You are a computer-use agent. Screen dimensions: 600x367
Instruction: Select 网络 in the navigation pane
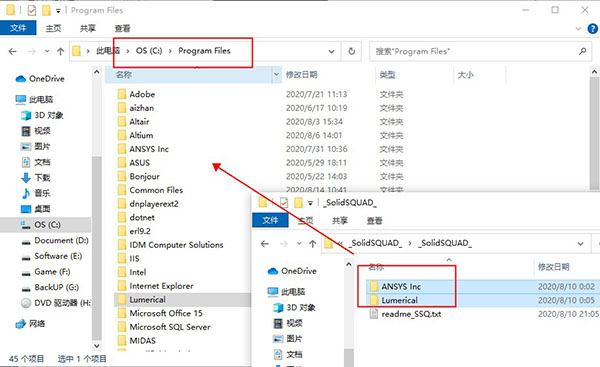pyautogui.click(x=30, y=324)
